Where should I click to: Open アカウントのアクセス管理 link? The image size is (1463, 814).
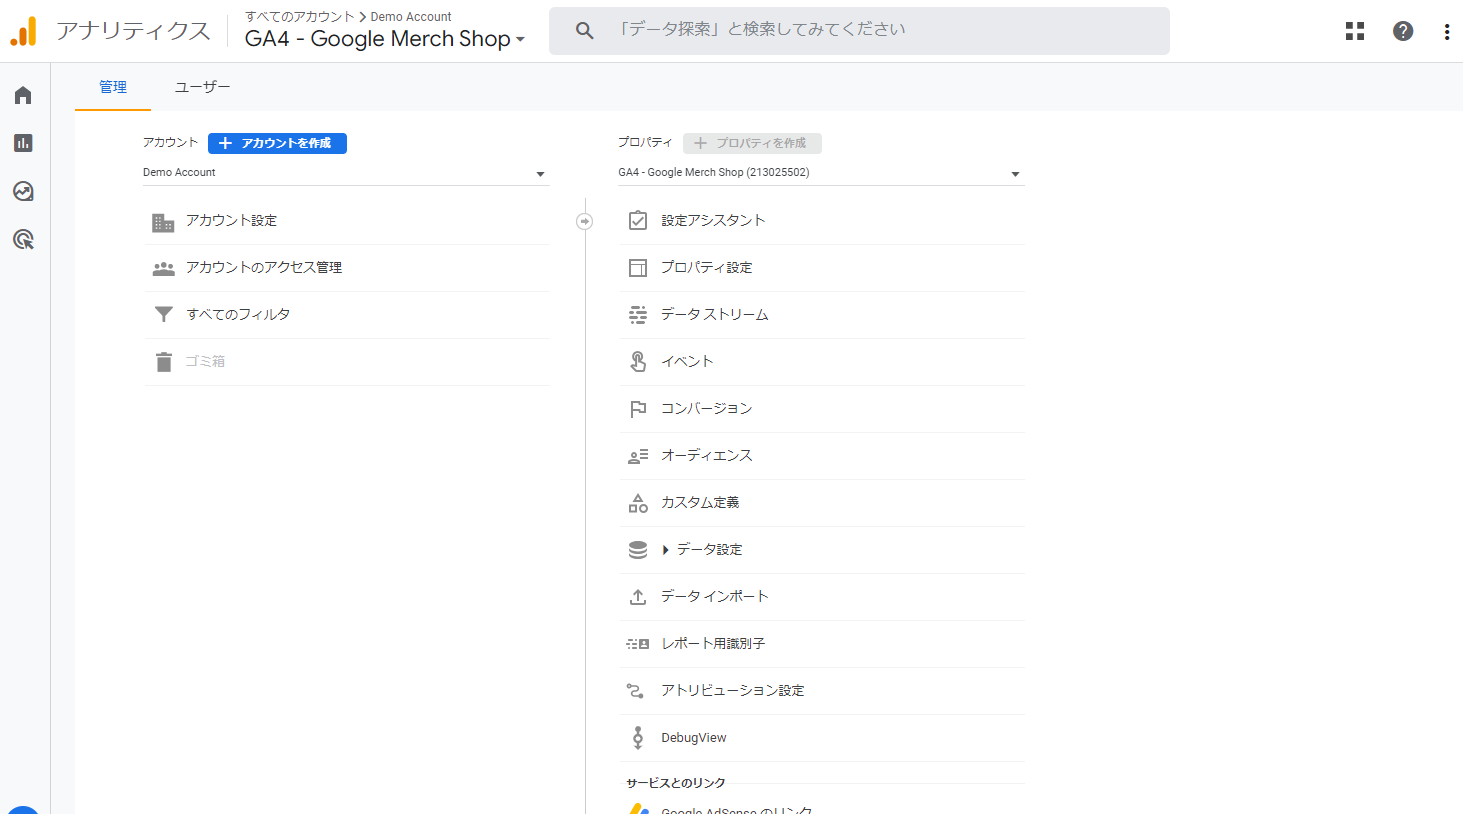pos(264,268)
